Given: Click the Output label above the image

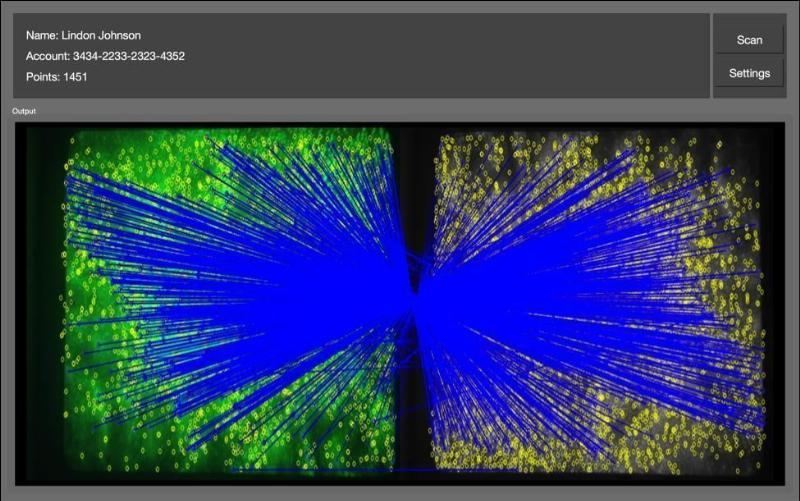Looking at the screenshot, I should point(23,111).
